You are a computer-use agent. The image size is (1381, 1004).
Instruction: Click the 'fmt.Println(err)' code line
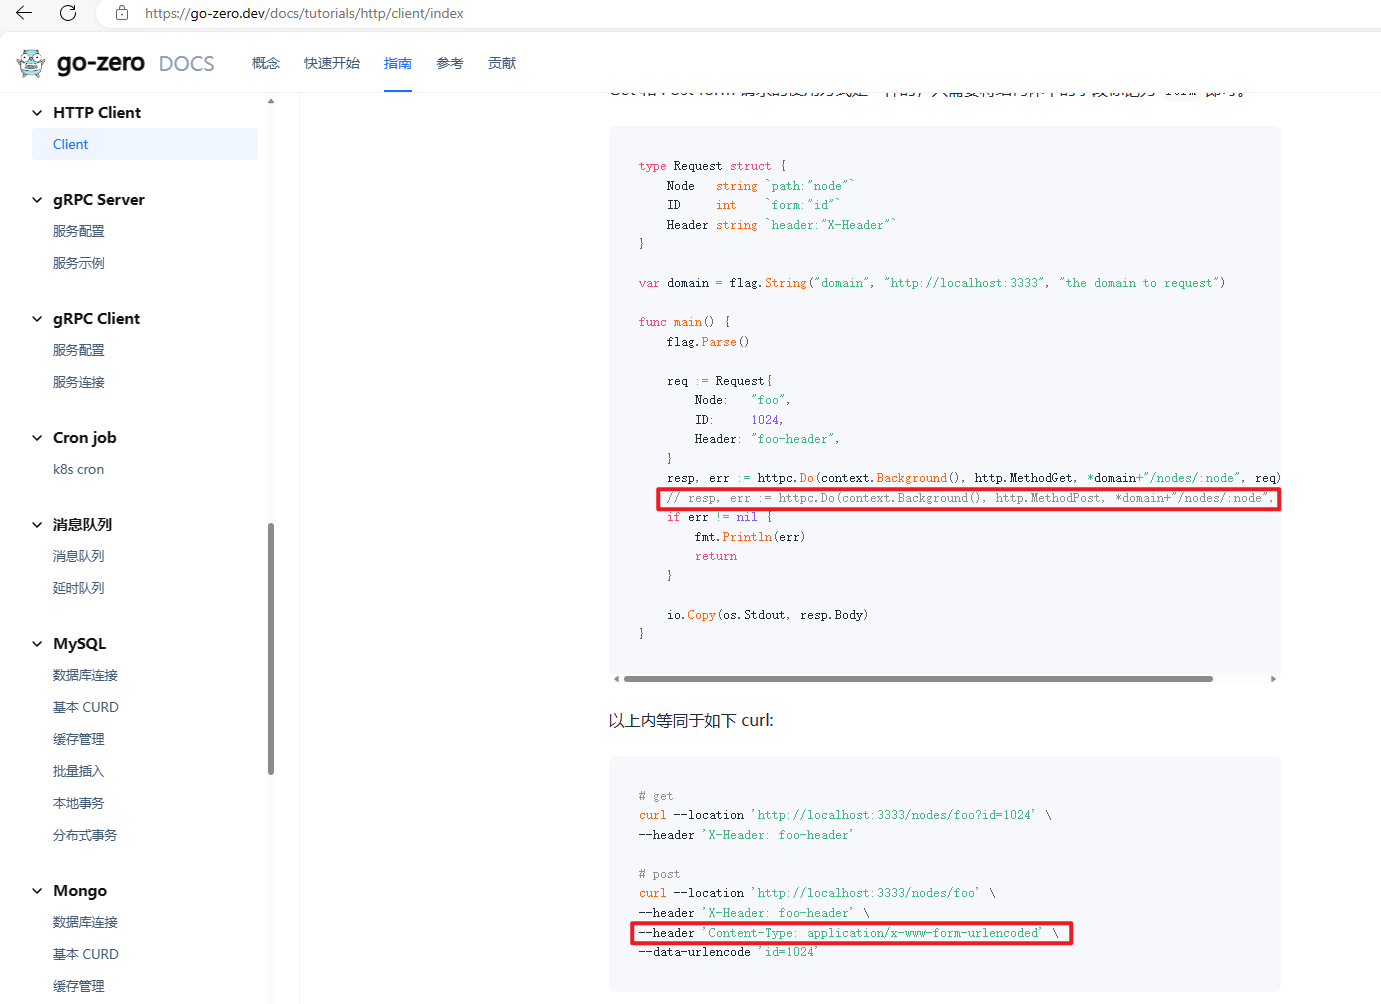pos(750,537)
